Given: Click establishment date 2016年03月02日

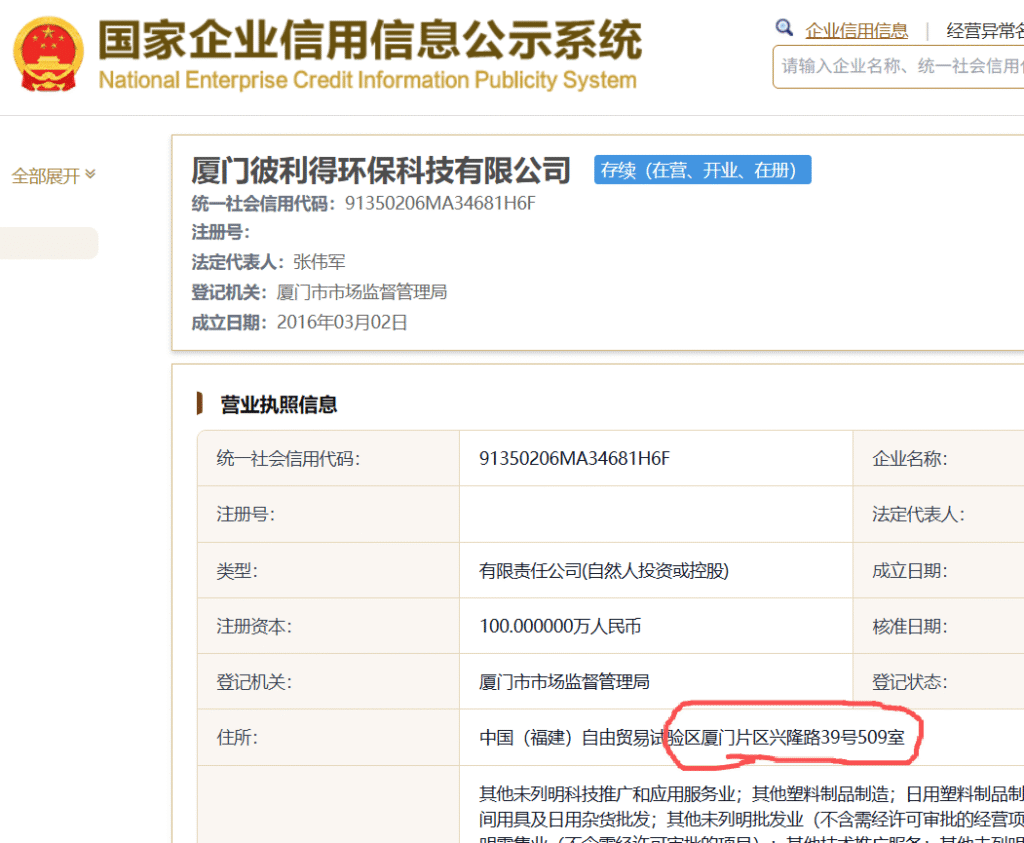Looking at the screenshot, I should 342,323.
